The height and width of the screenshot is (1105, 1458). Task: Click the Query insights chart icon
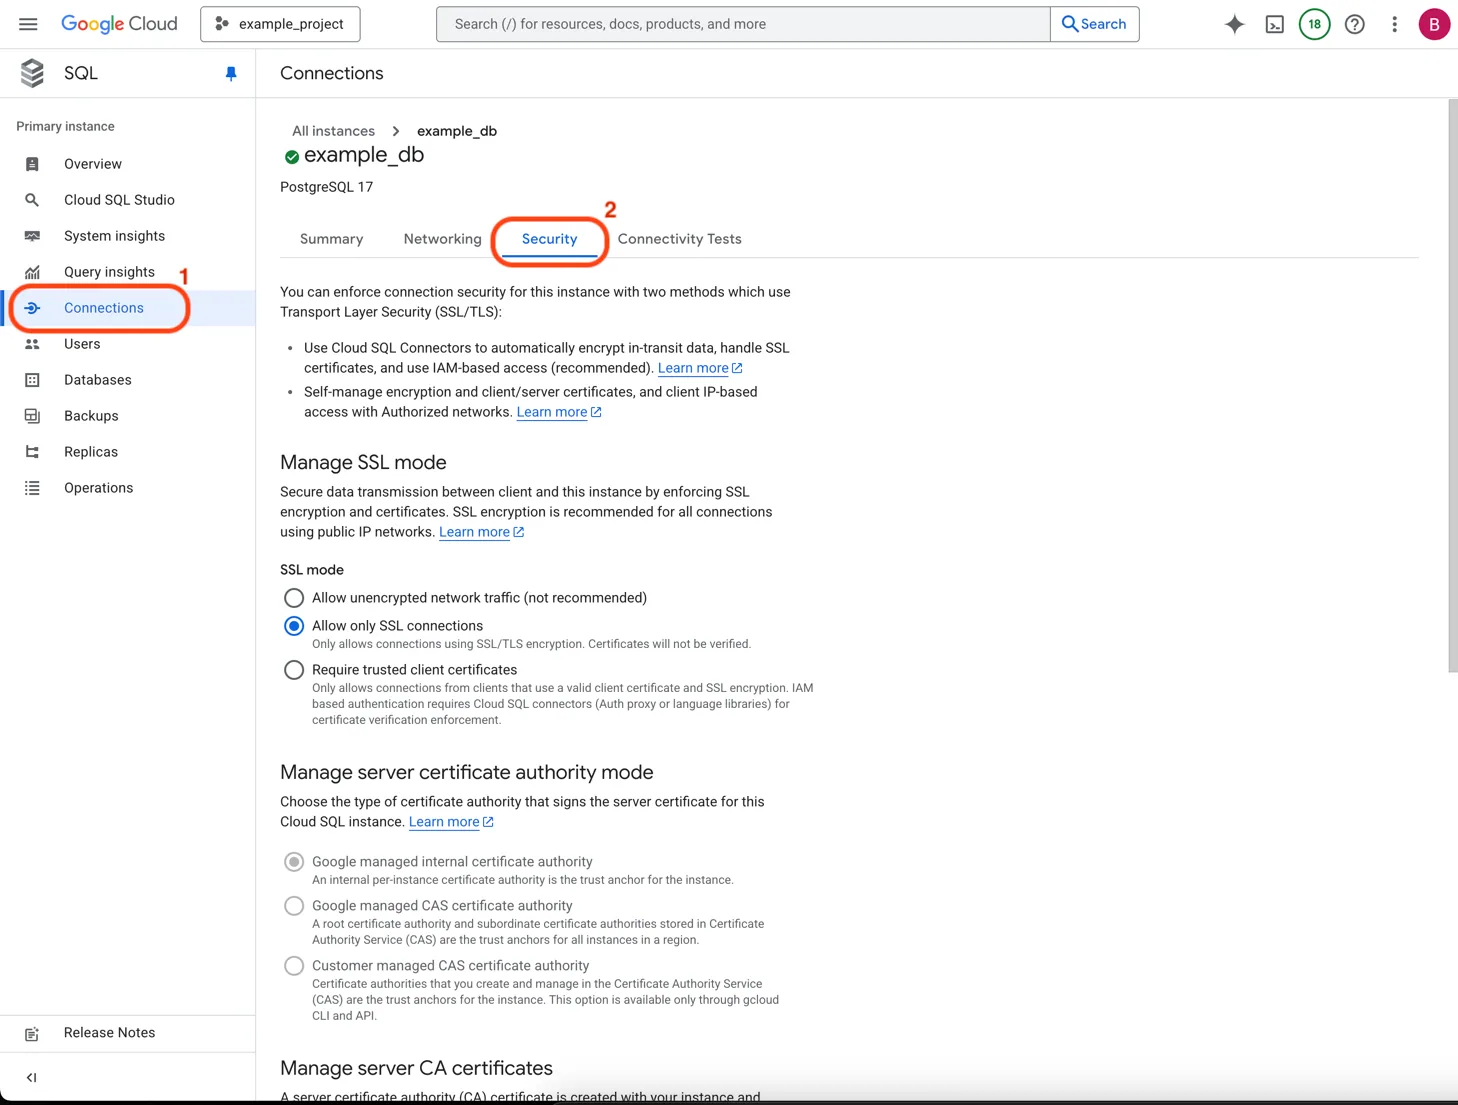point(32,272)
